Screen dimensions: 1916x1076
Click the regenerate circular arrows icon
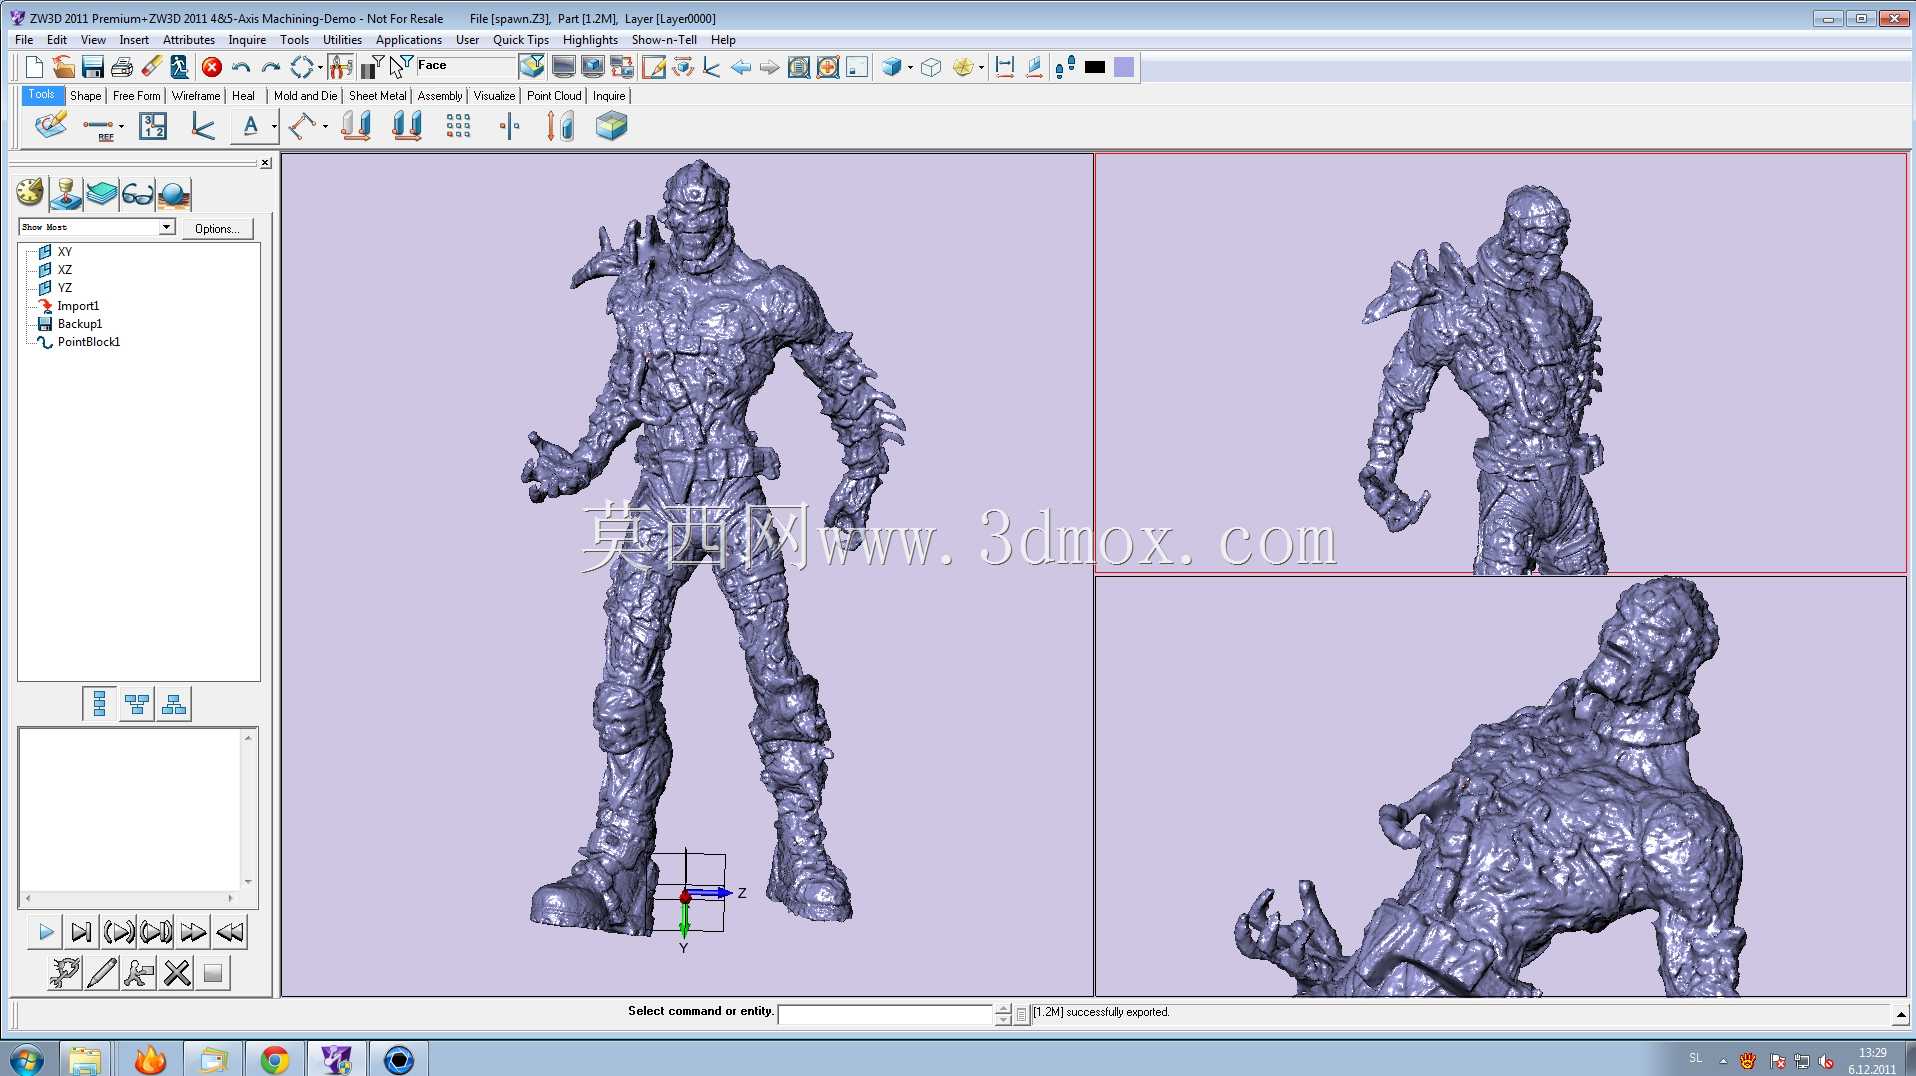click(301, 67)
